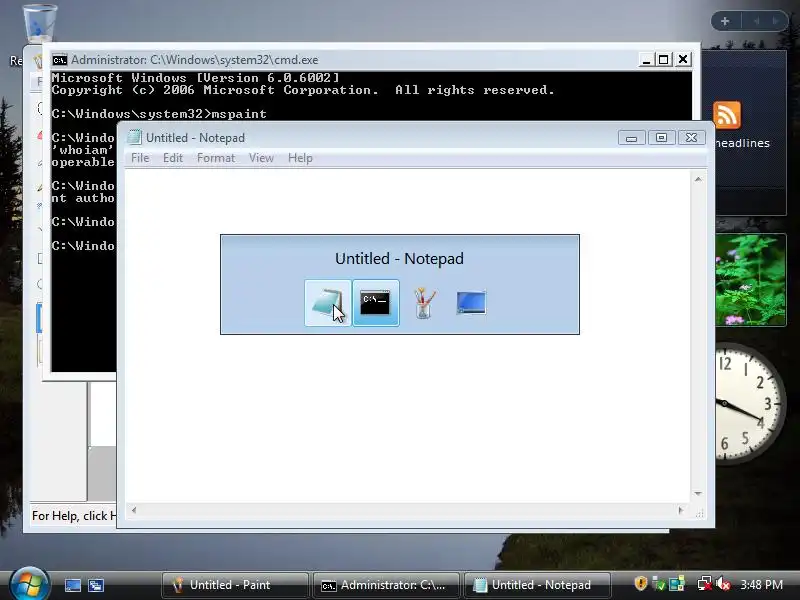
Task: Open Notepad's Format menu
Action: 216,158
